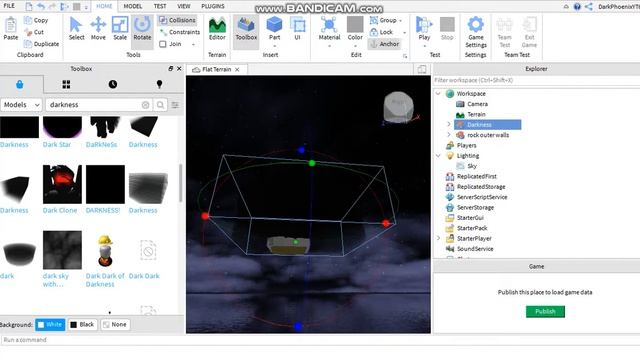This screenshot has height=360, width=640.
Task: Open the FILE menu
Action: [x=9, y=6]
